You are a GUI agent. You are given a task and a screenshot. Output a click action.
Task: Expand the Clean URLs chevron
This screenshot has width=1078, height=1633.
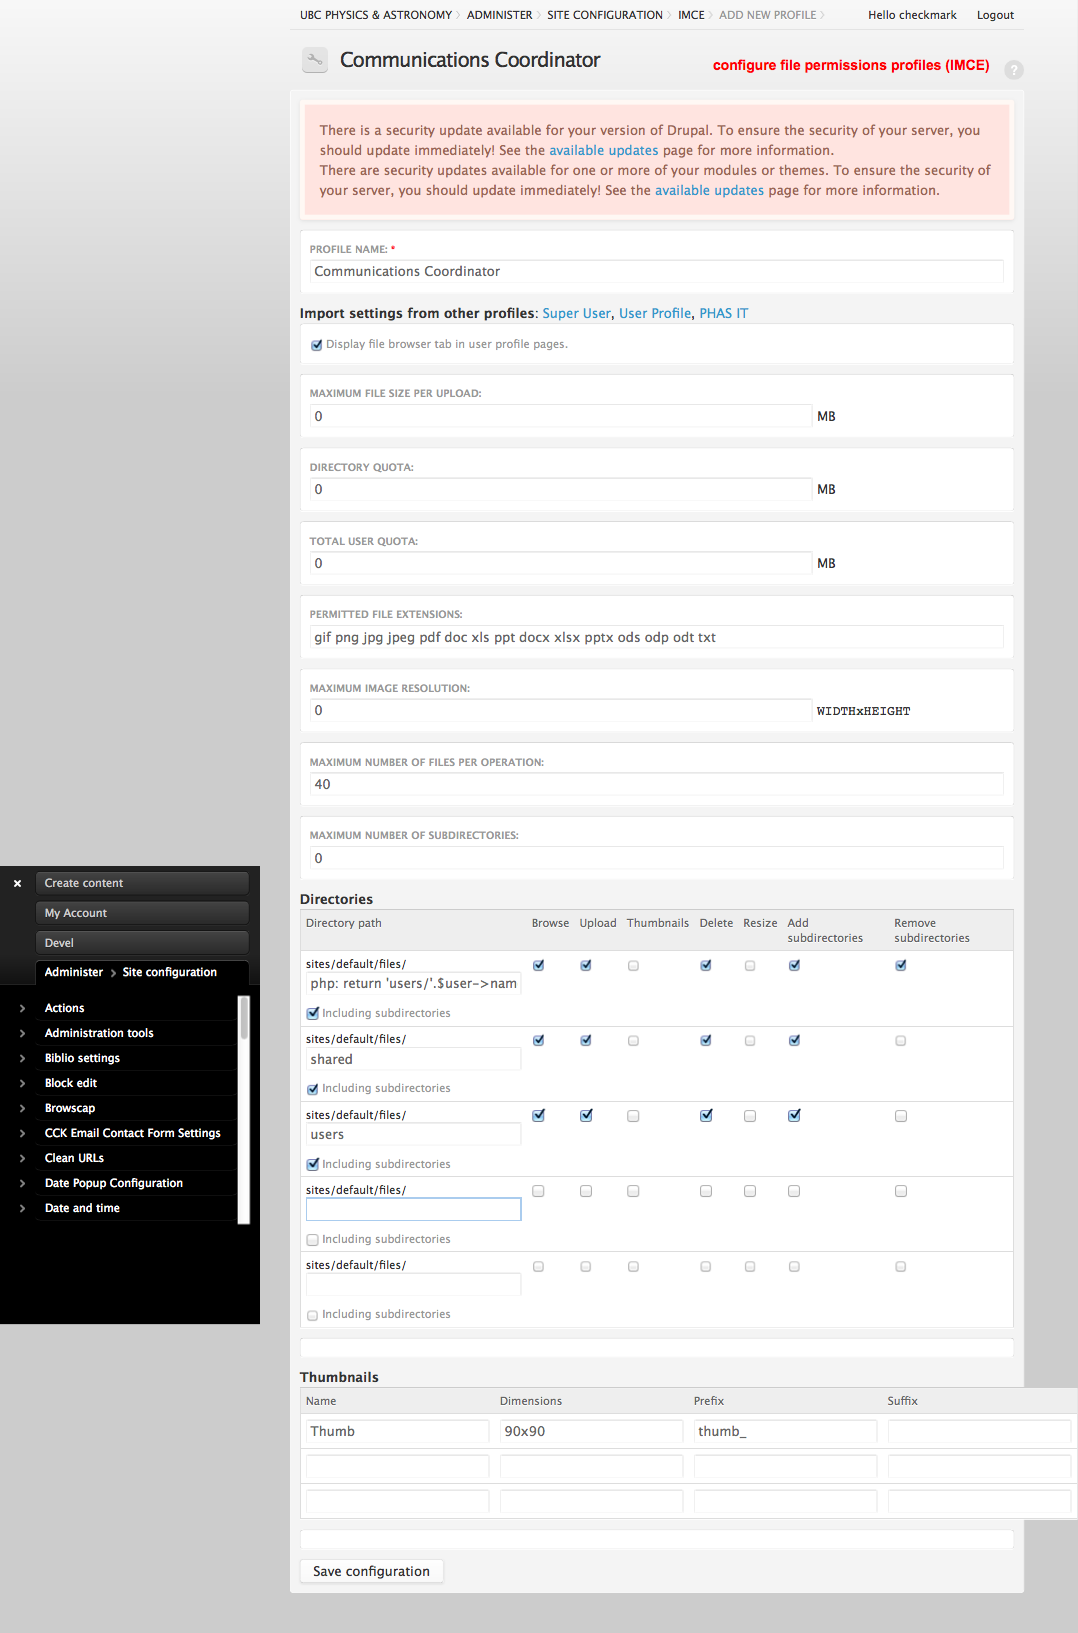coord(22,1158)
